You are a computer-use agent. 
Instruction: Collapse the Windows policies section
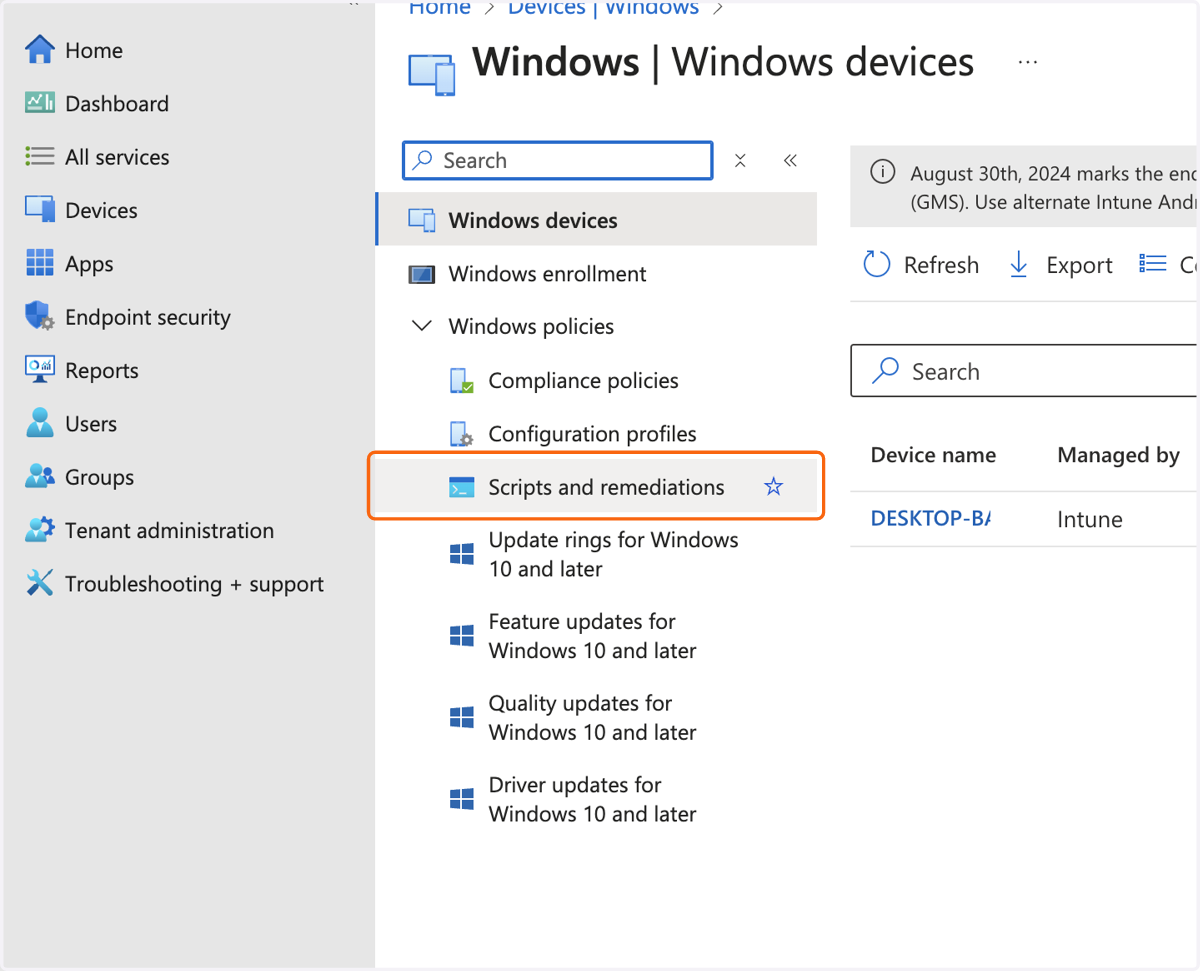click(x=422, y=326)
